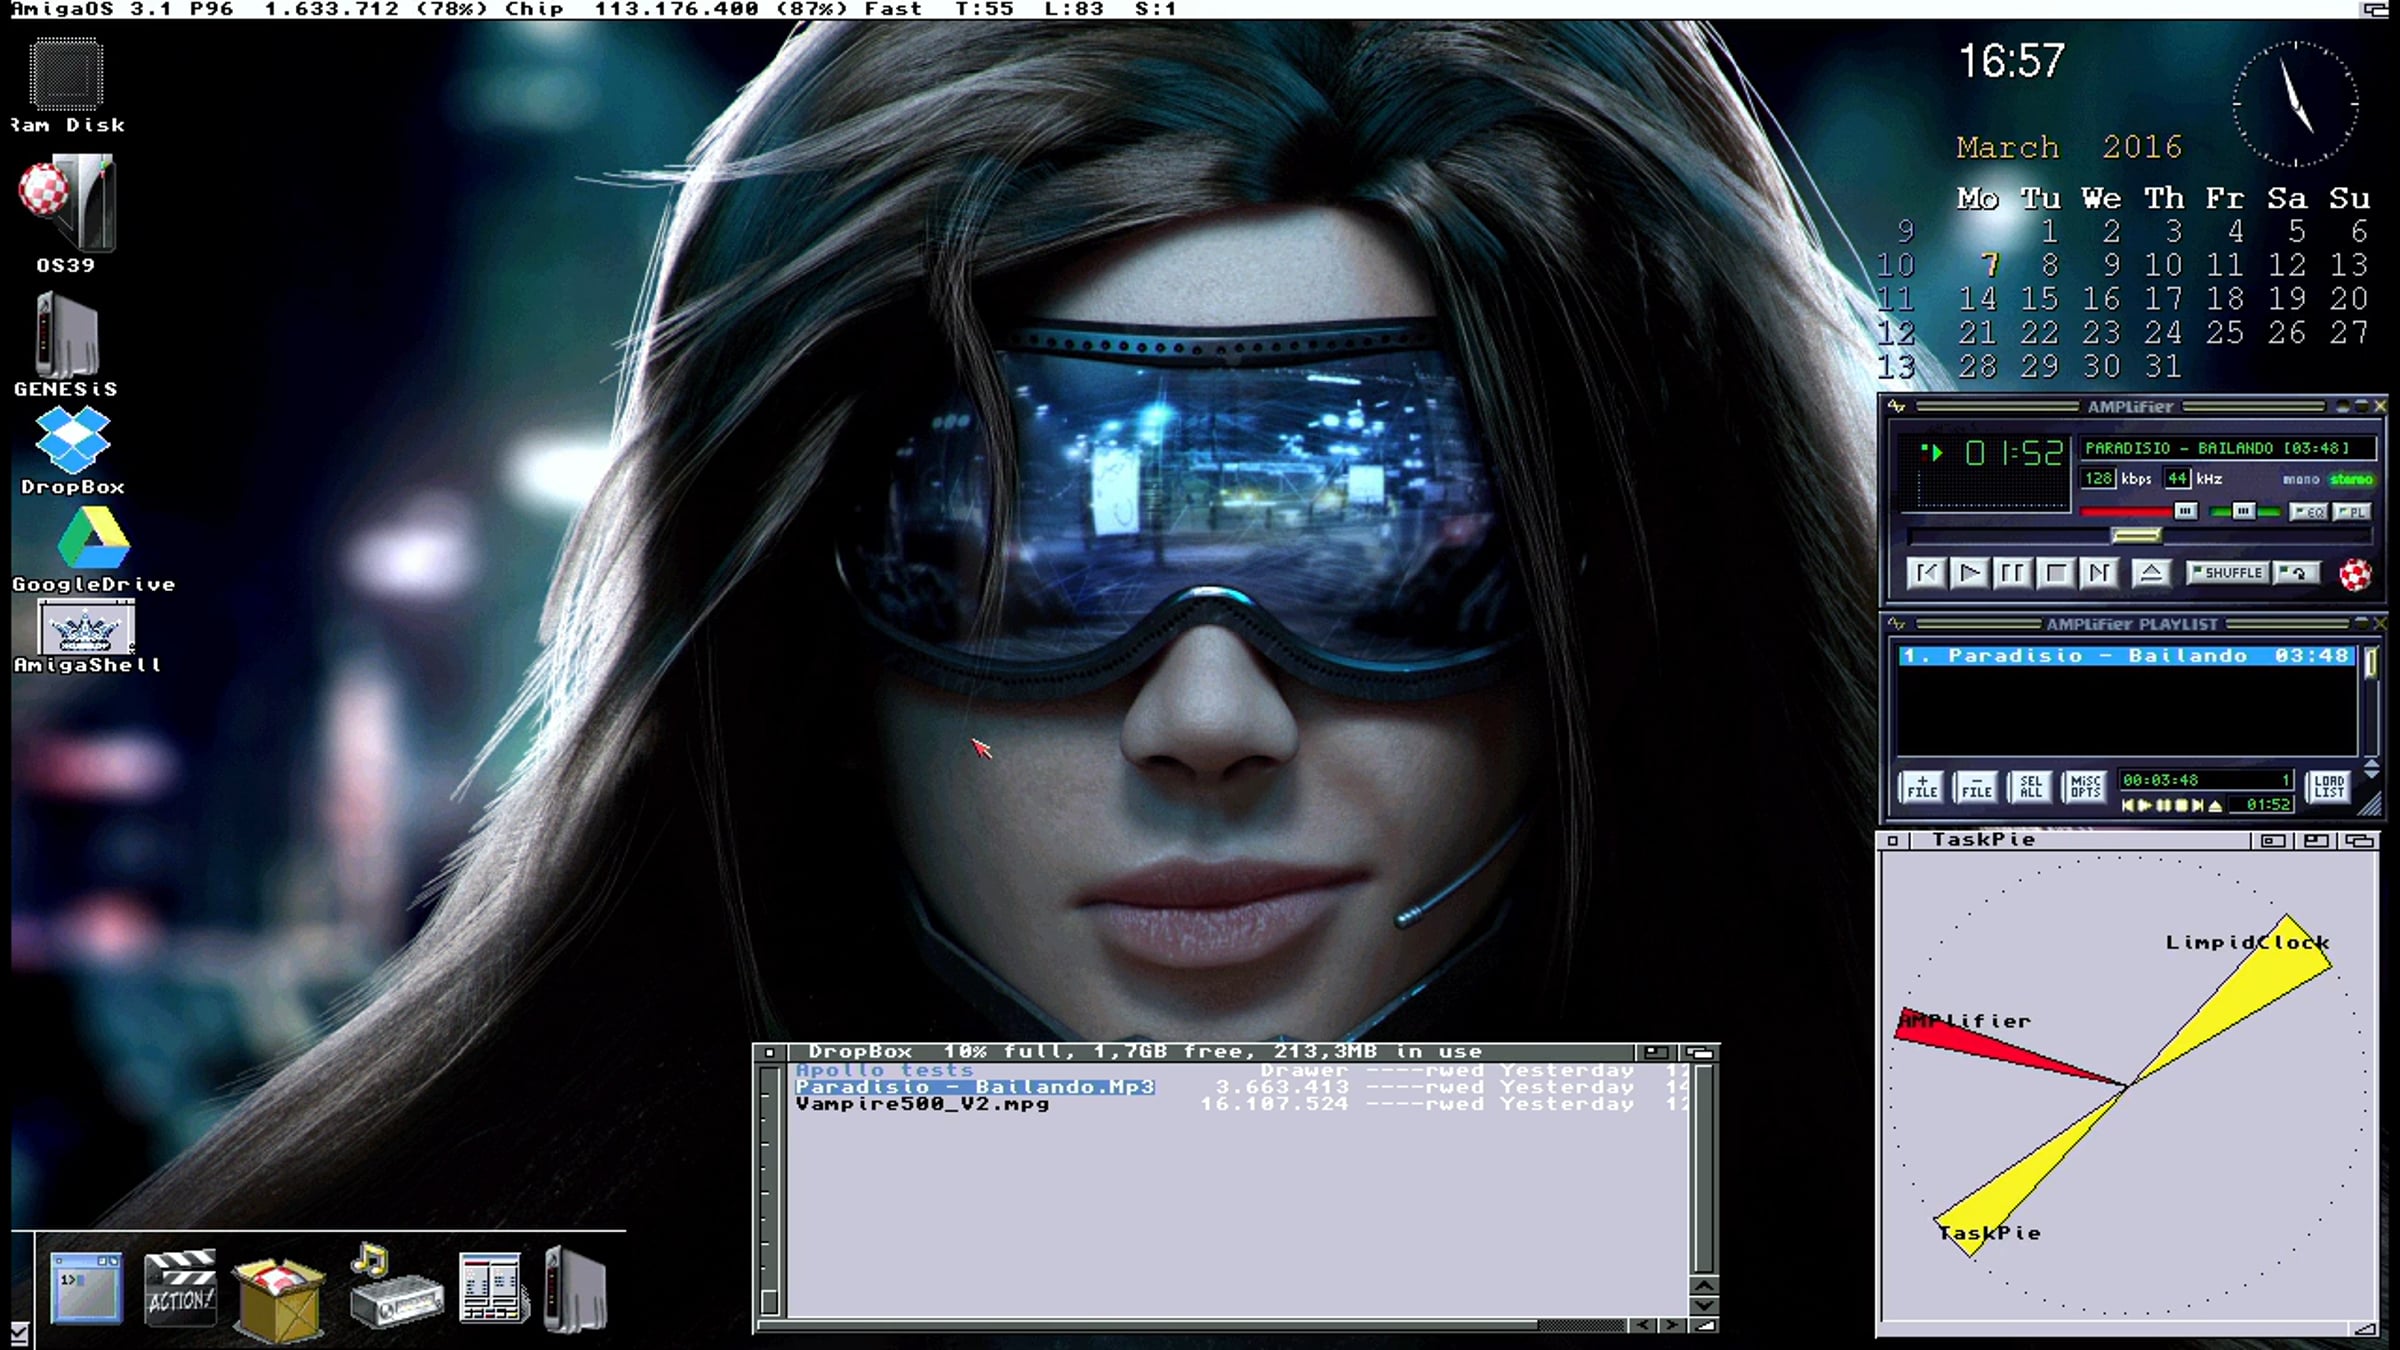Click the DropBox scroll down arrow
The image size is (2400, 1350).
pyautogui.click(x=1704, y=1305)
